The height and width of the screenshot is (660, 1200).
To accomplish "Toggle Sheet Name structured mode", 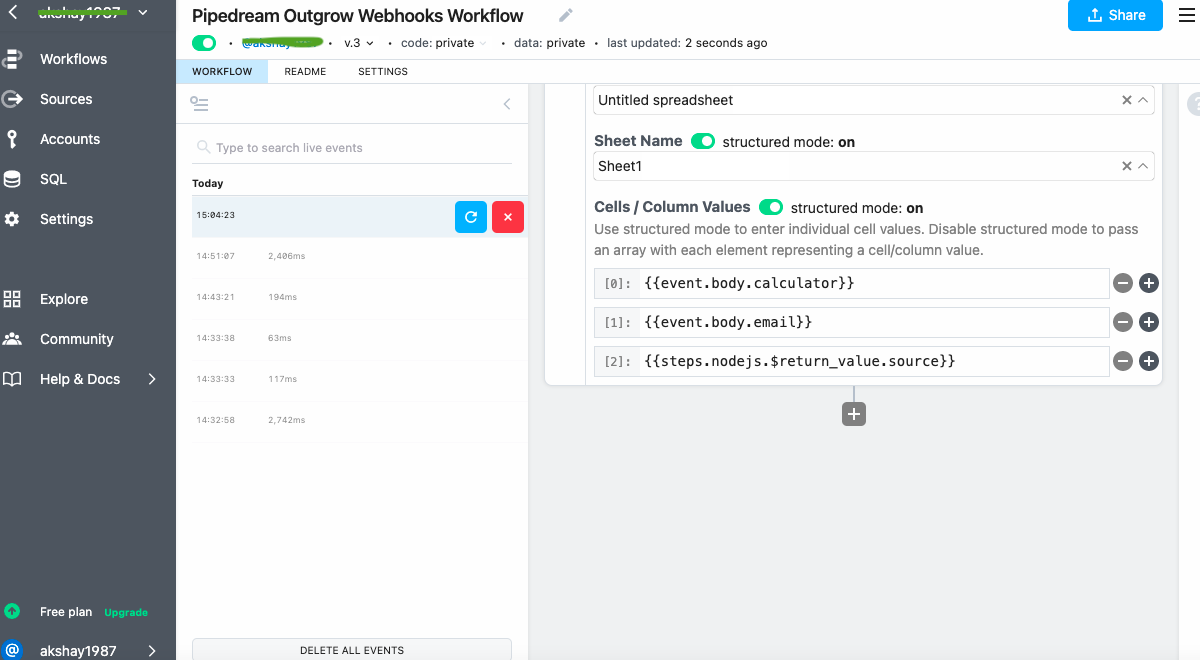I will pos(703,141).
